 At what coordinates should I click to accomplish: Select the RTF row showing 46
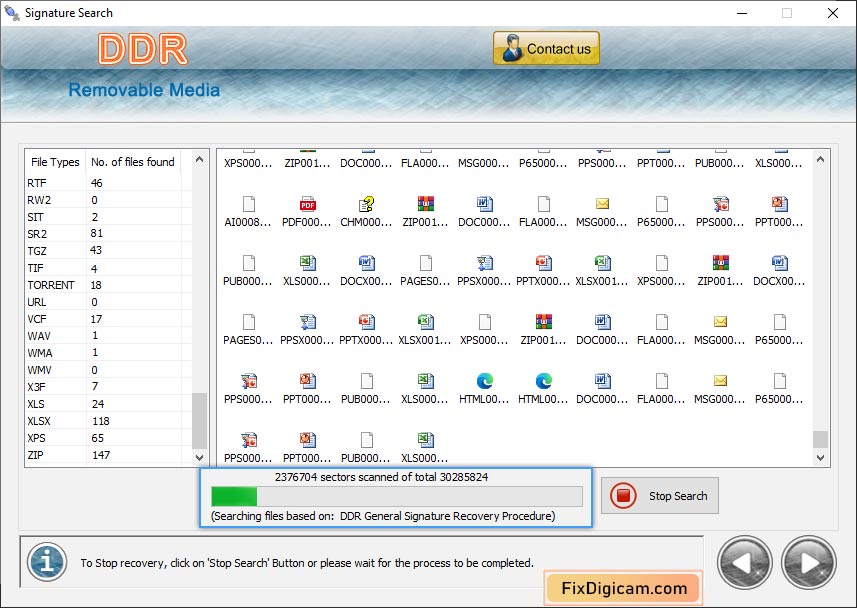pyautogui.click(x=109, y=183)
